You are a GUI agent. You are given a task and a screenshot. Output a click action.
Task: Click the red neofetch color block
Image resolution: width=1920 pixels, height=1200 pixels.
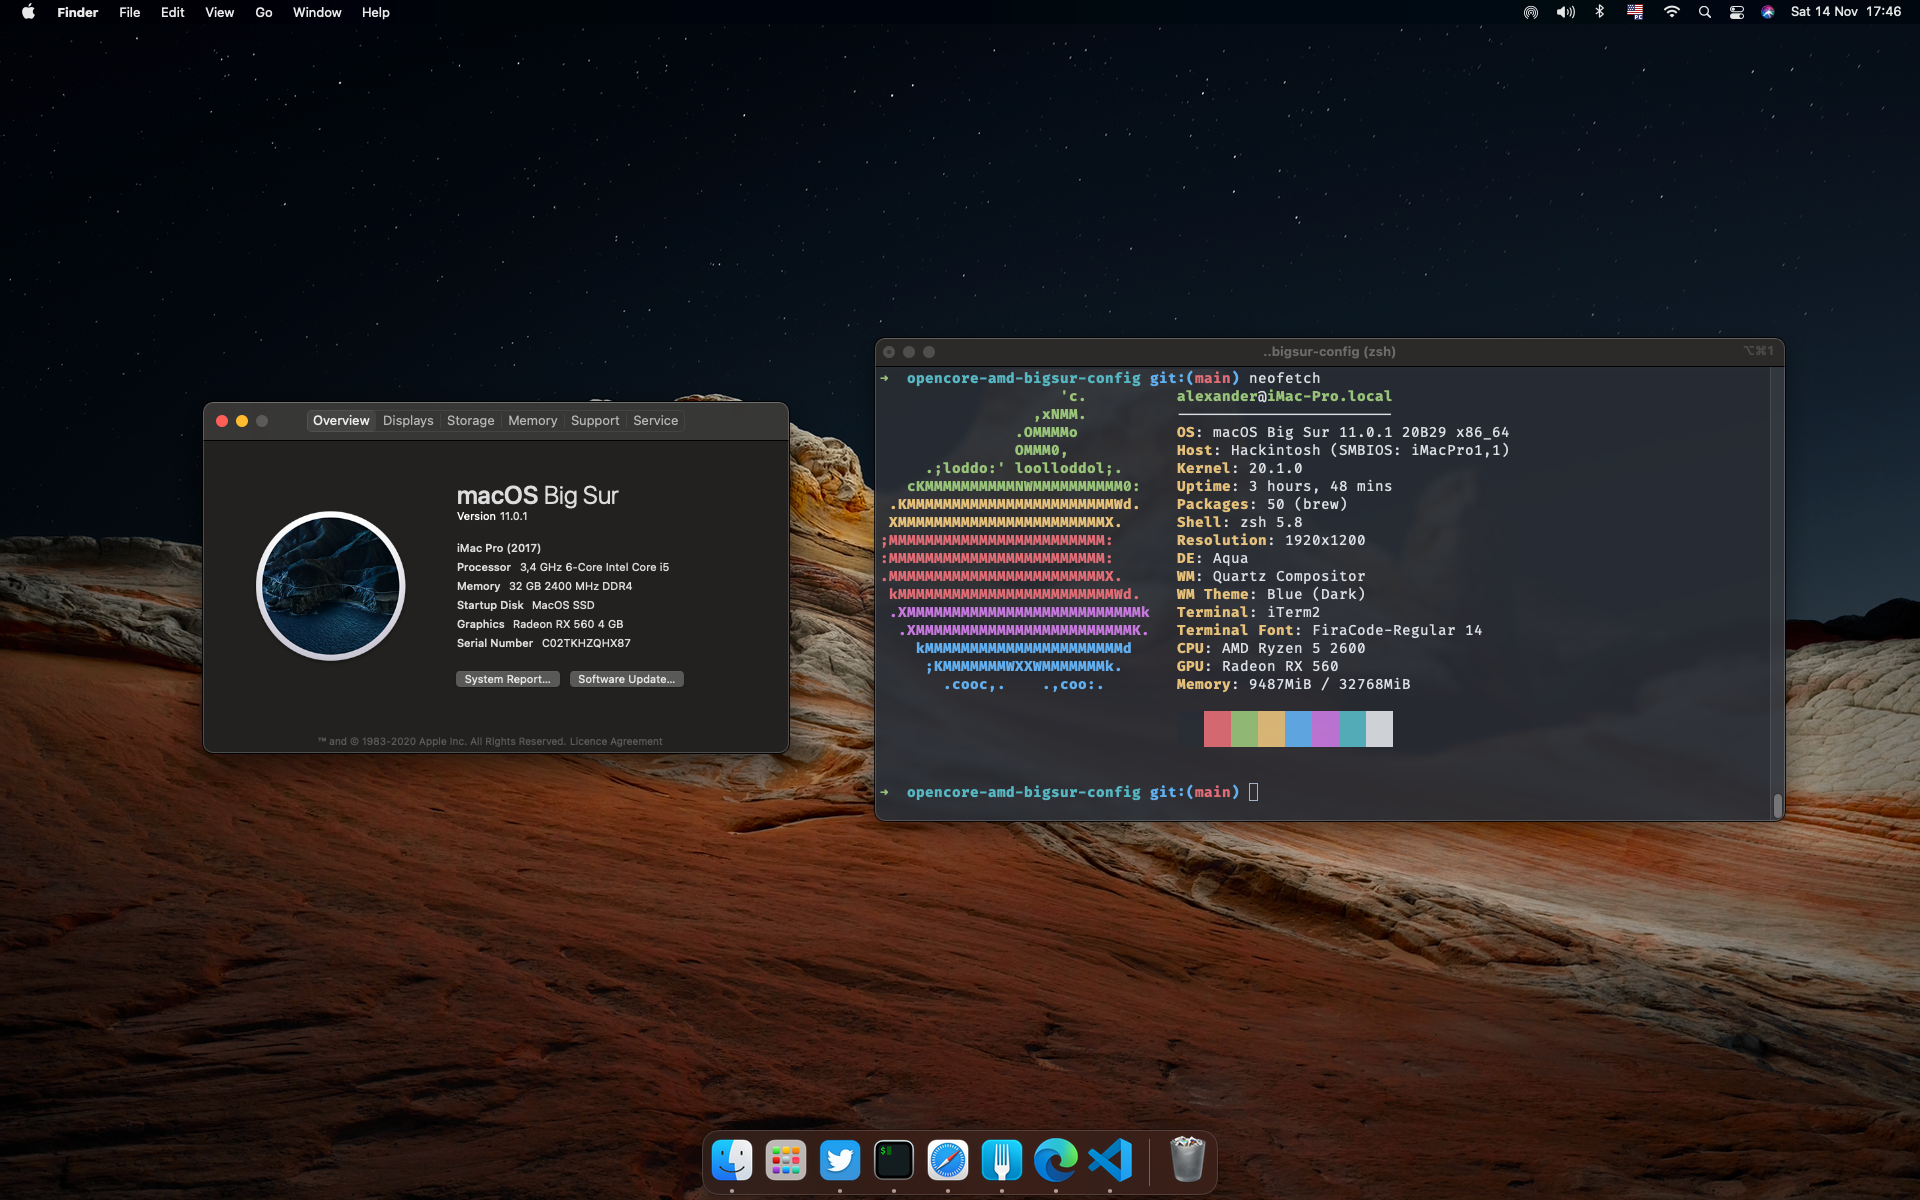pos(1217,729)
